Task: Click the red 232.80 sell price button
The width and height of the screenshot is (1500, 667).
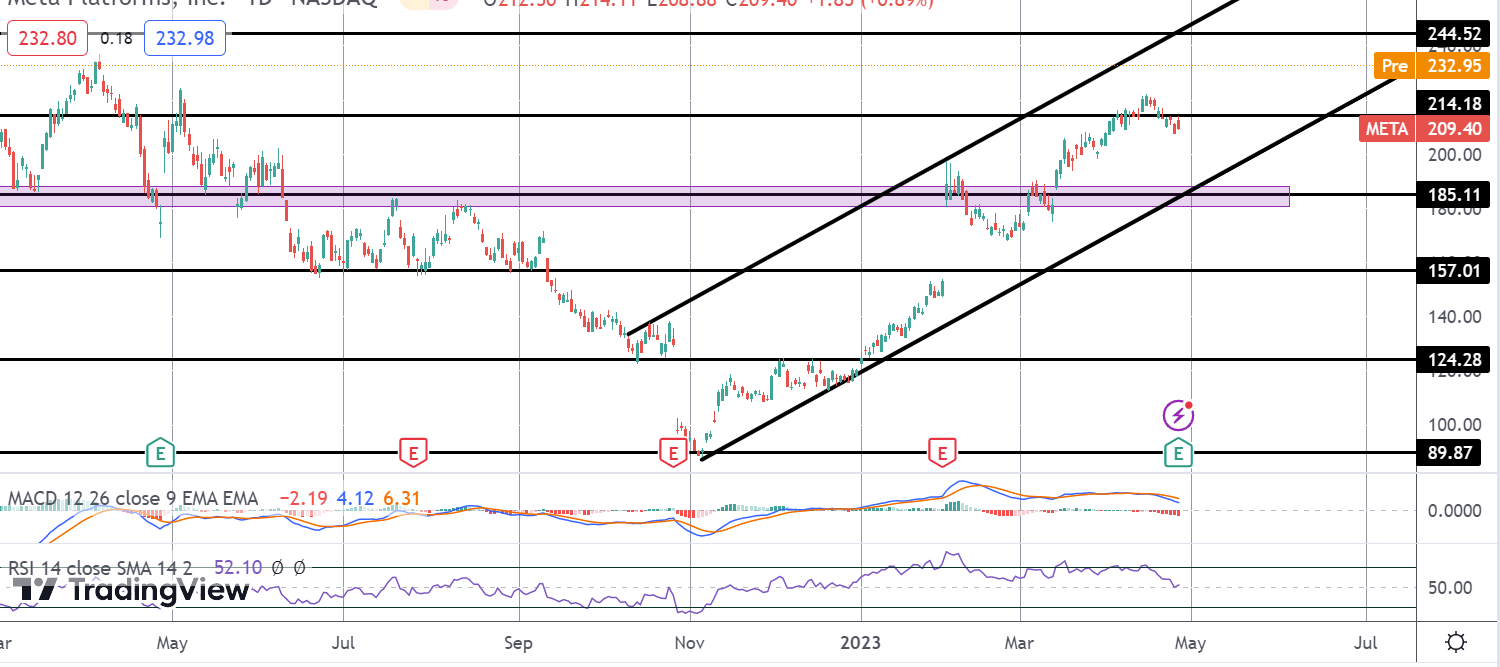Action: pyautogui.click(x=48, y=40)
